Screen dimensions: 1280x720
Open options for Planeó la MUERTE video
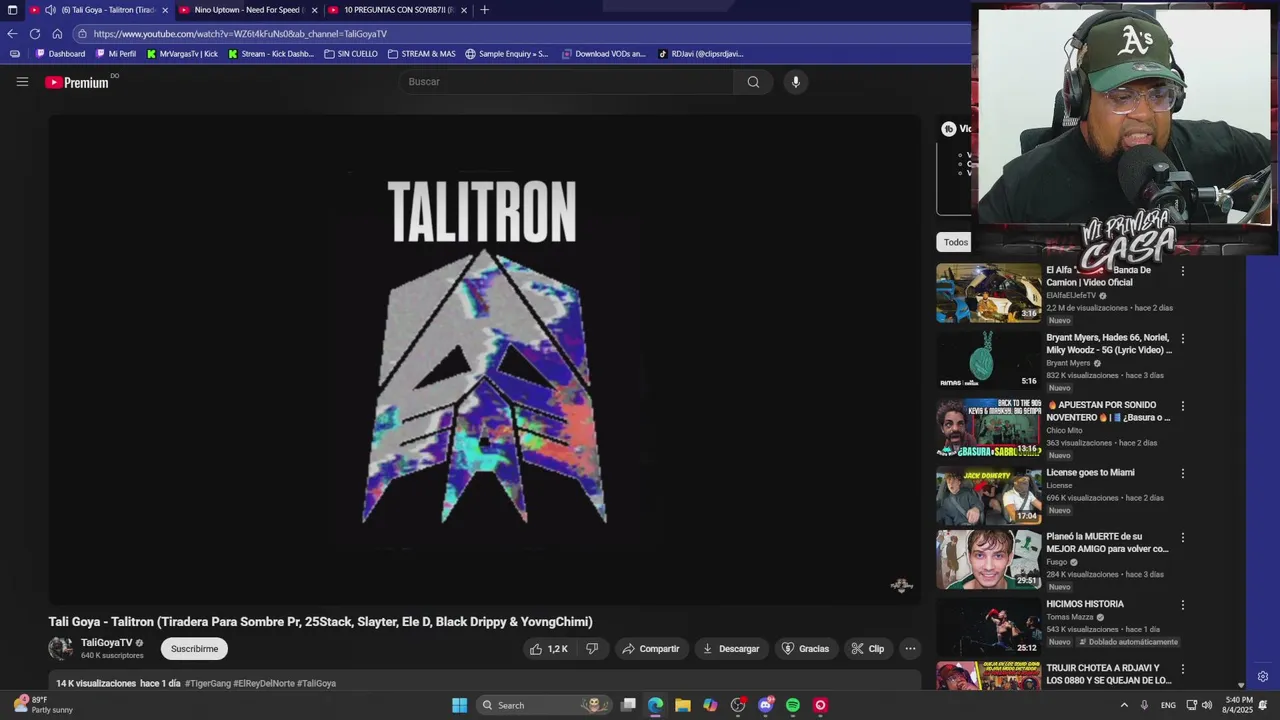tap(1183, 538)
